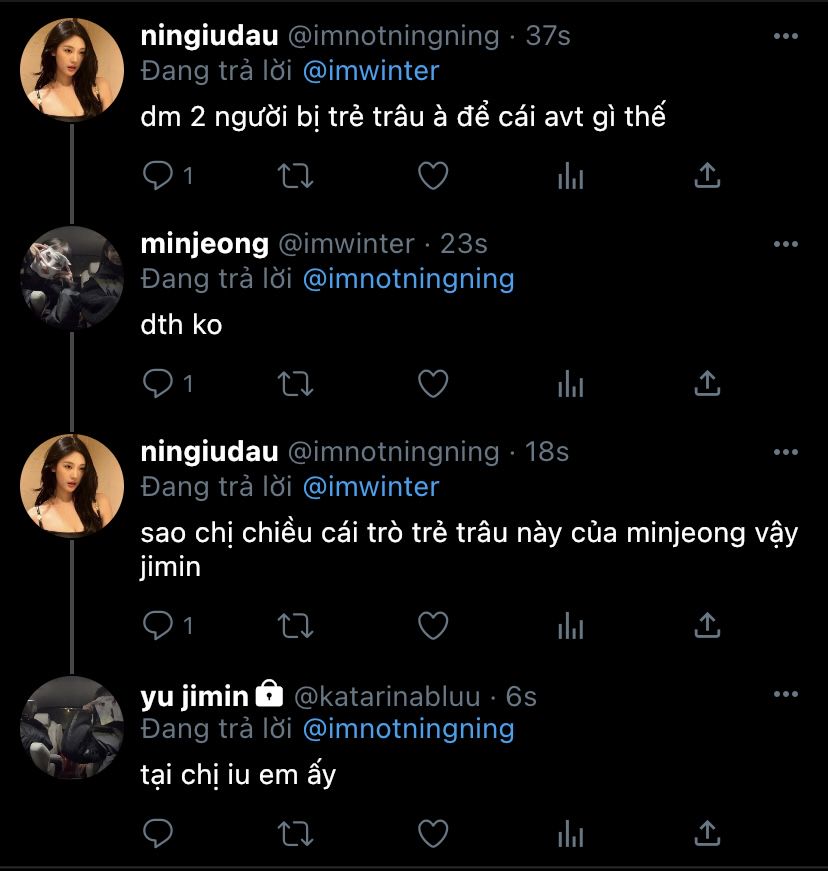Share yu jimin's tweet
828x871 pixels.
click(x=707, y=832)
